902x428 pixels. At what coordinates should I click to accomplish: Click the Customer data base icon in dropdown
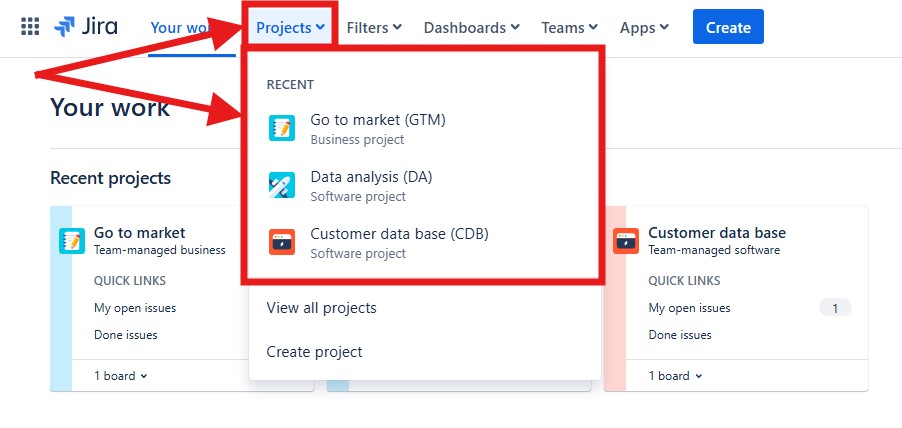(x=282, y=242)
